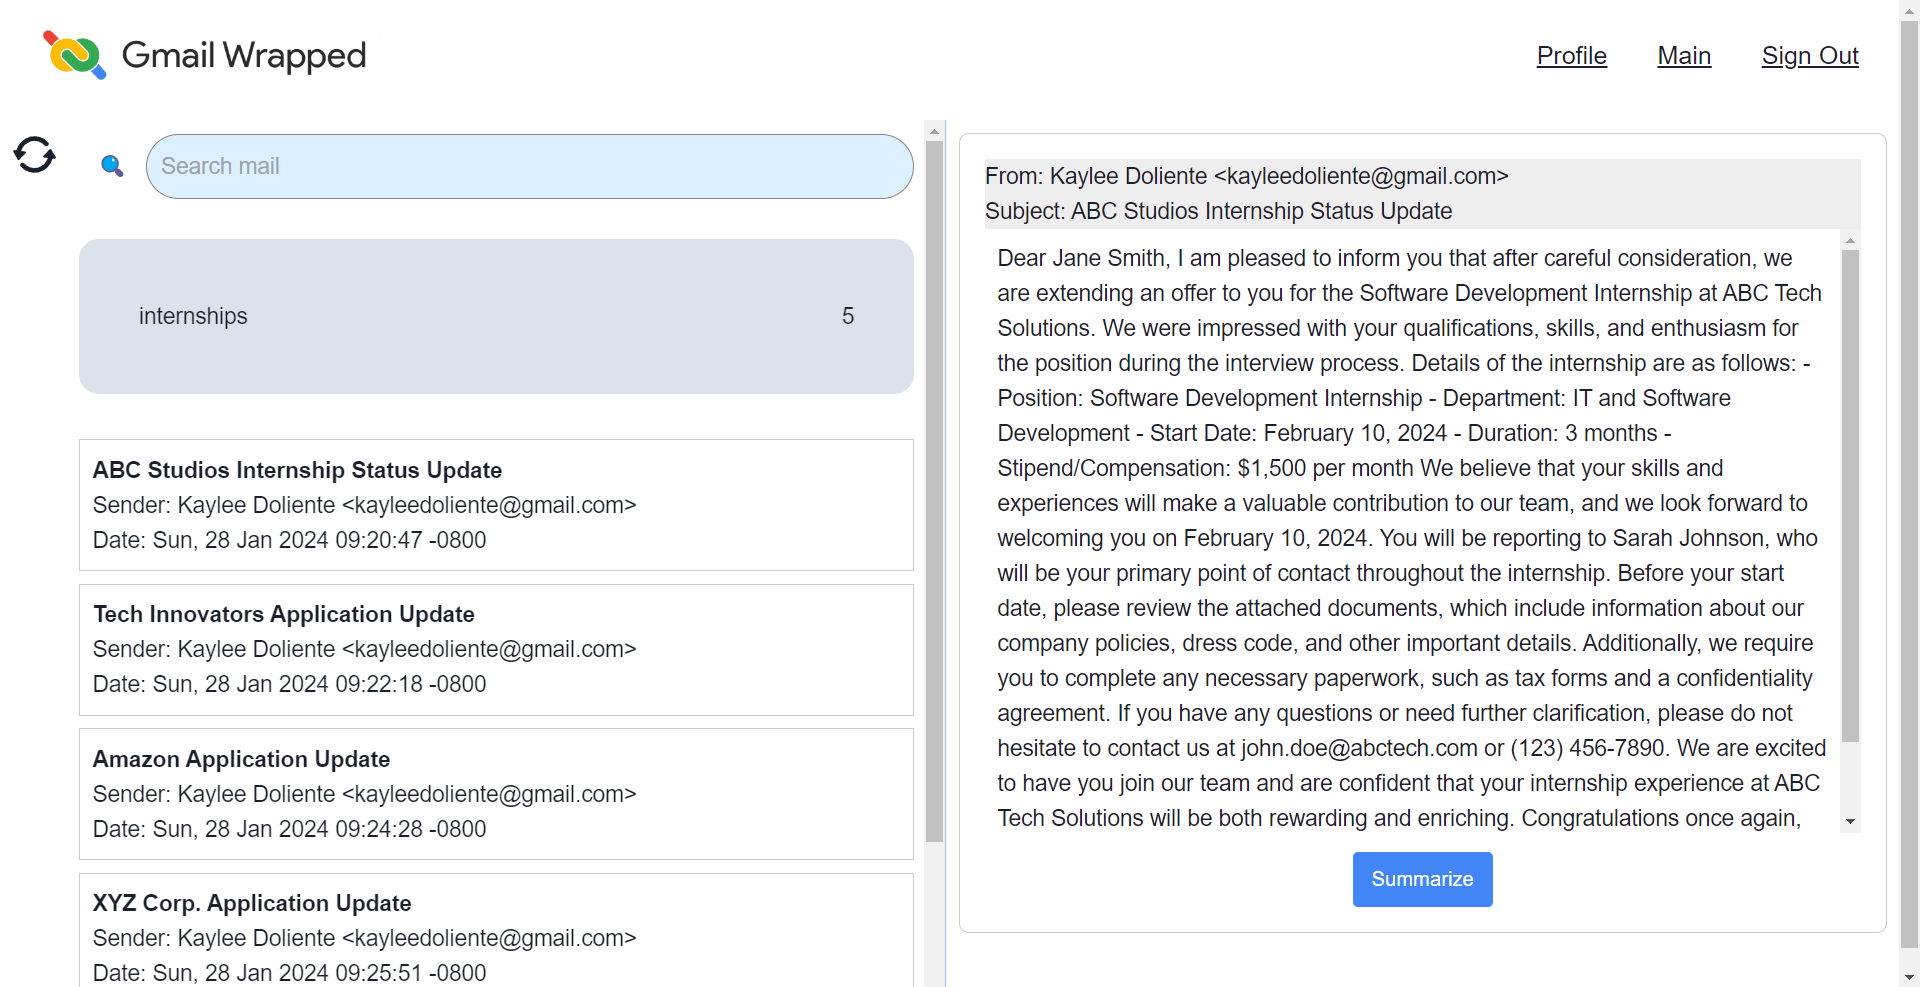Image resolution: width=1920 pixels, height=987 pixels.
Task: Click the magnifying glass search icon
Action: [x=112, y=166]
